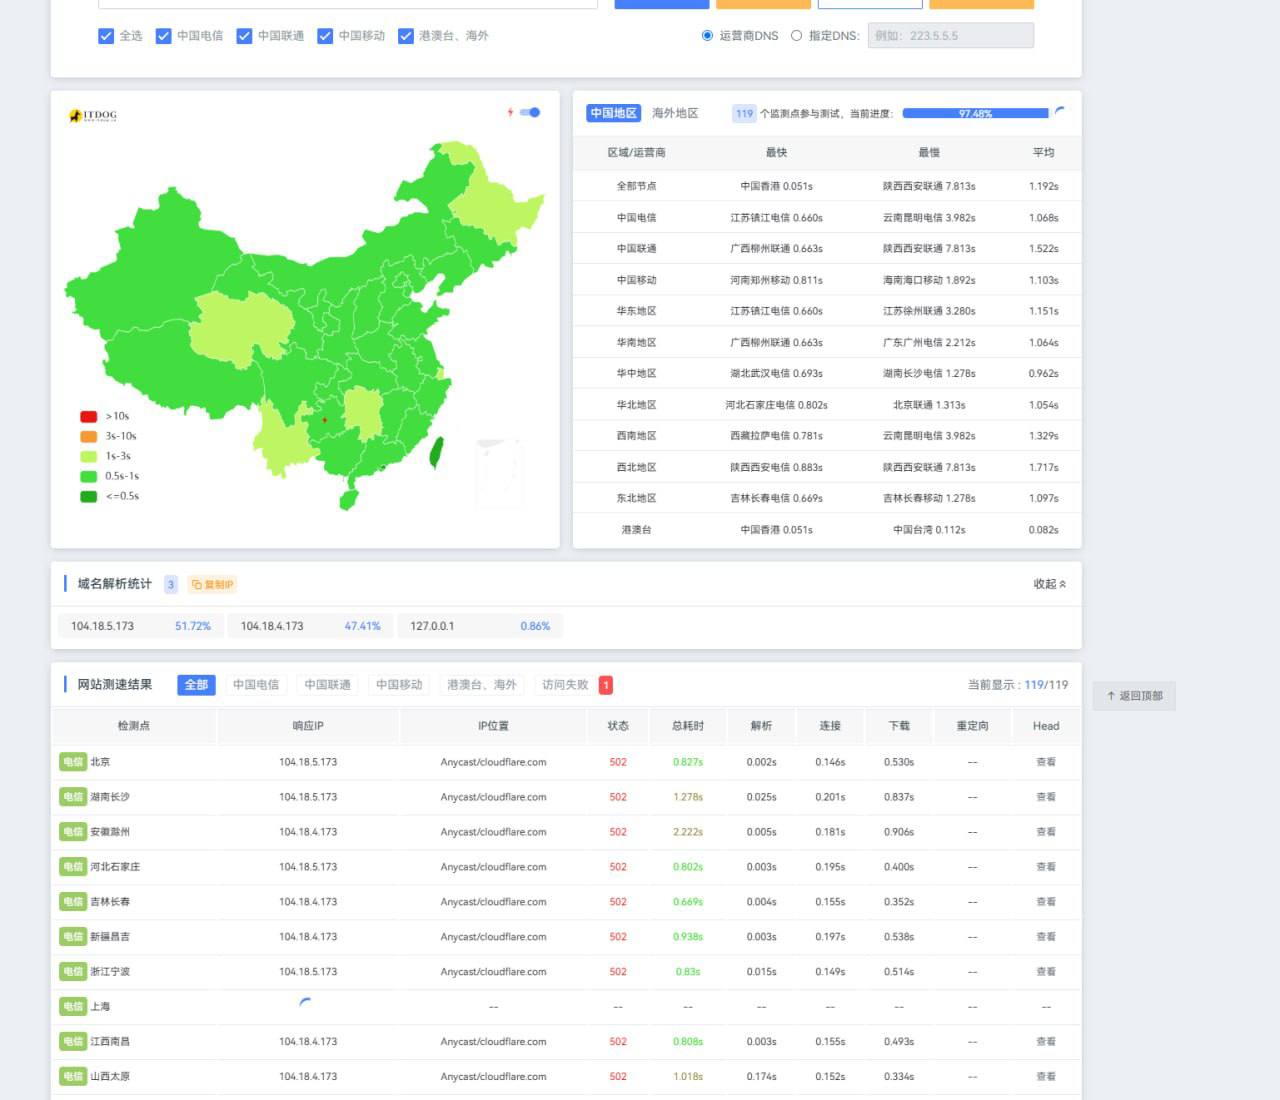The image size is (1280, 1100).
Task: Select the 指定DNS radio button
Action: click(x=796, y=36)
